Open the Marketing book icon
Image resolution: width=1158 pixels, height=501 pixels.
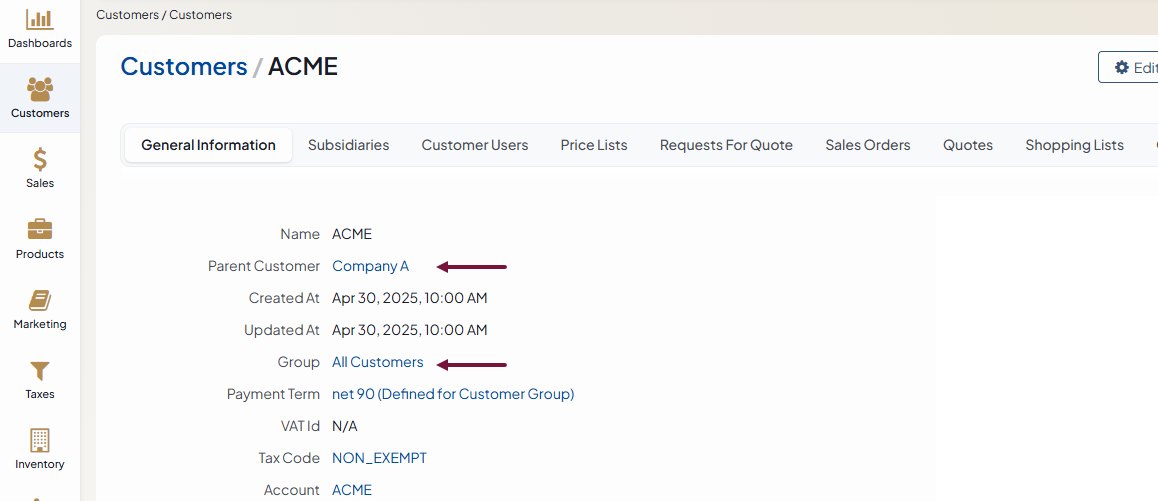coord(40,300)
